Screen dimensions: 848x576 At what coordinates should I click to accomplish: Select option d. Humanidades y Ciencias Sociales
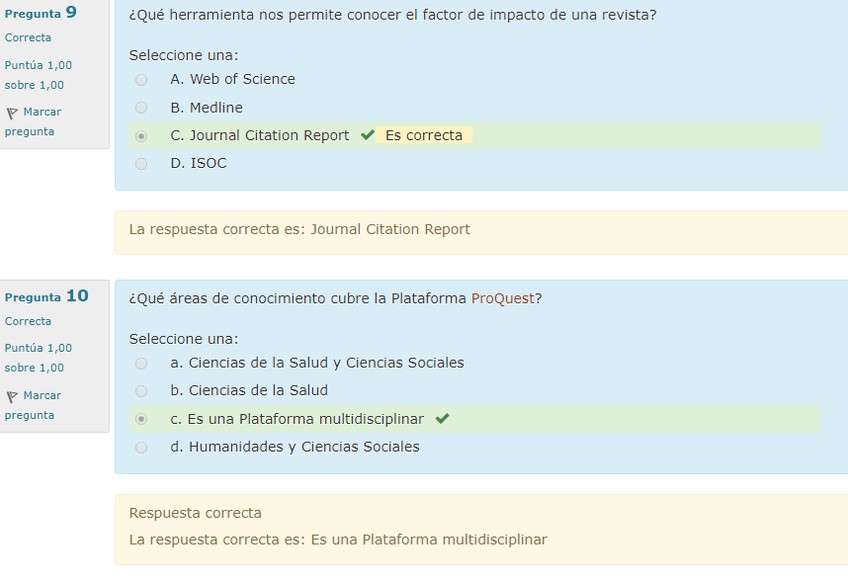[141, 447]
